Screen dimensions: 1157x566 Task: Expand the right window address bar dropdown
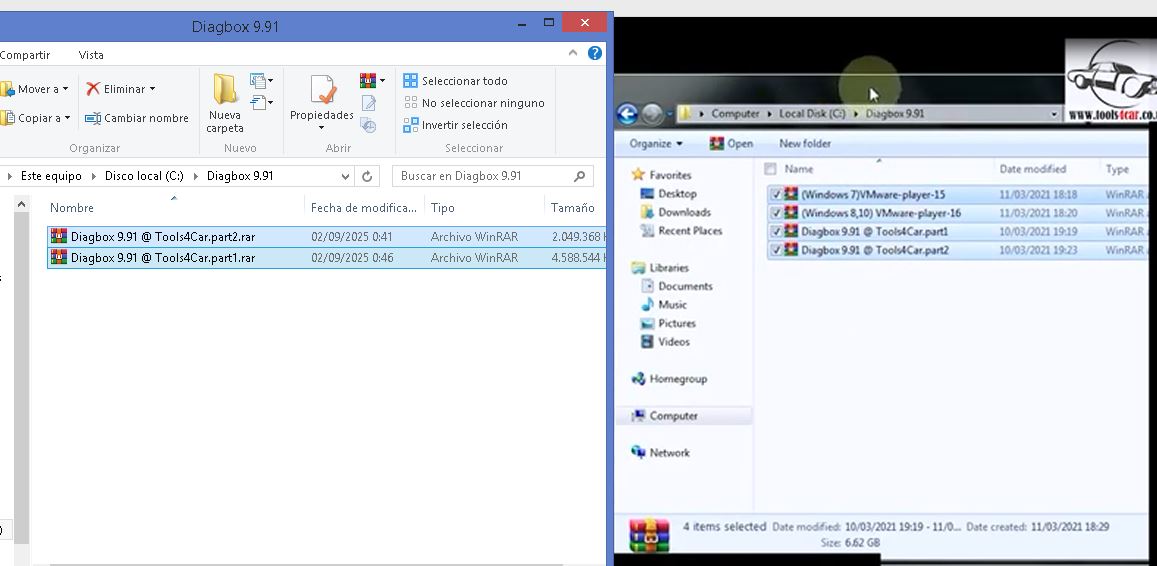(x=1055, y=114)
